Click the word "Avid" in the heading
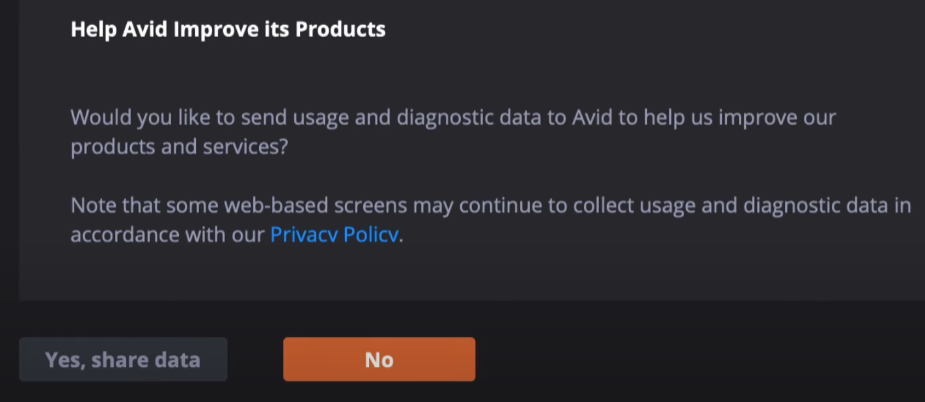Screen dimensions: 925x402 tap(148, 29)
